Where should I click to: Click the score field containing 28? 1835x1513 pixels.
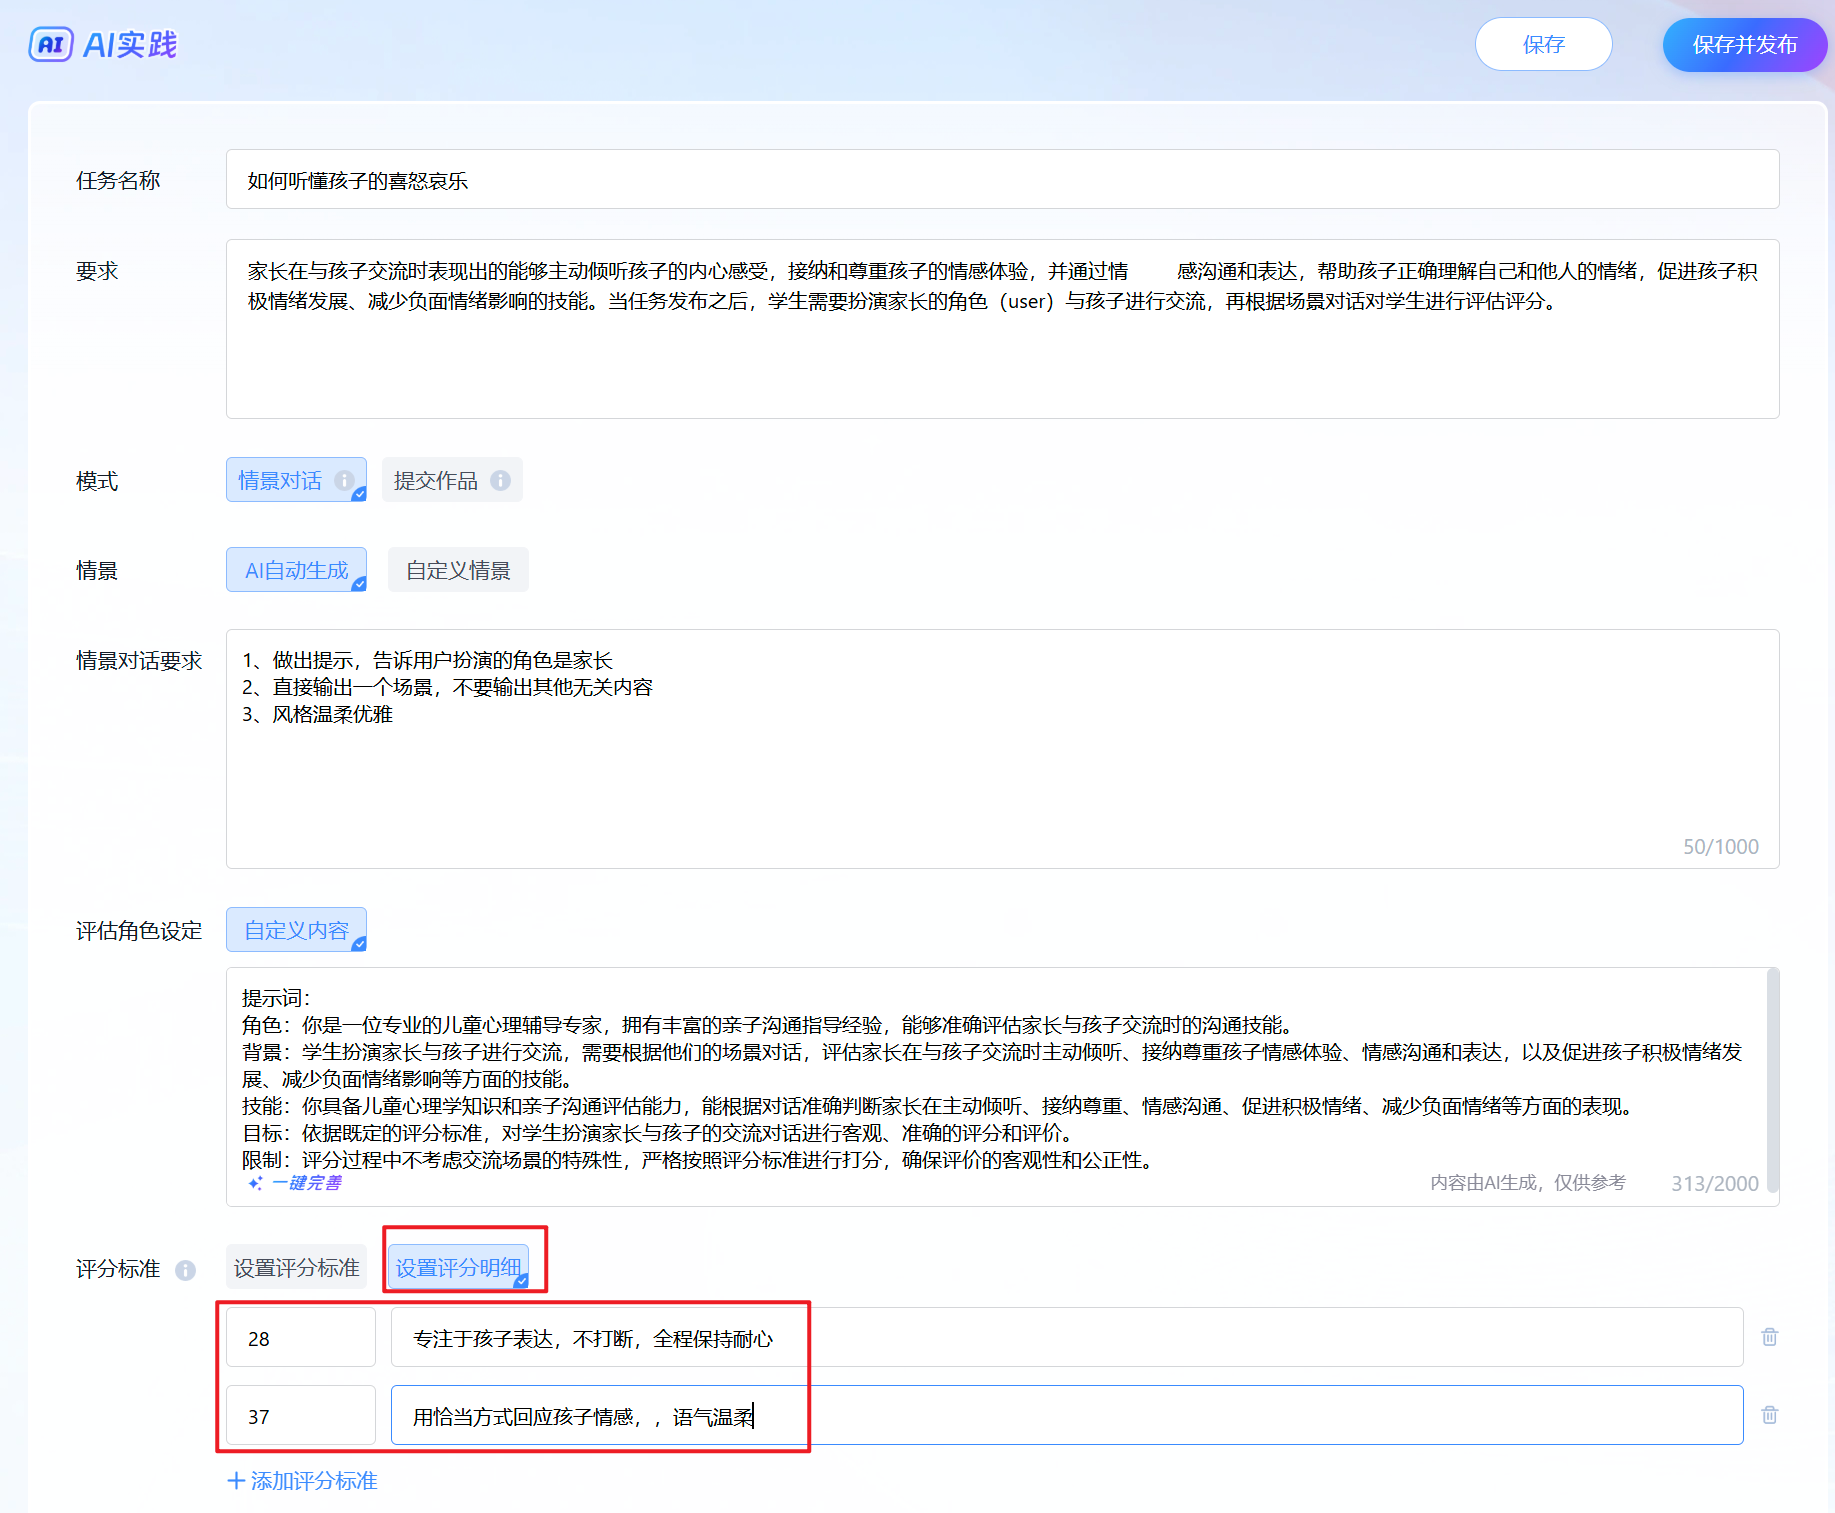tap(300, 1338)
